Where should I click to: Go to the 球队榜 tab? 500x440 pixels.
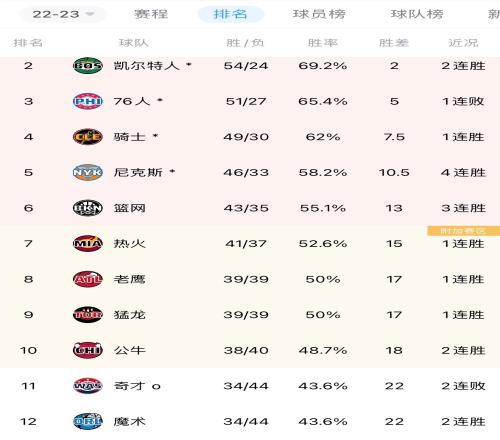tap(417, 14)
